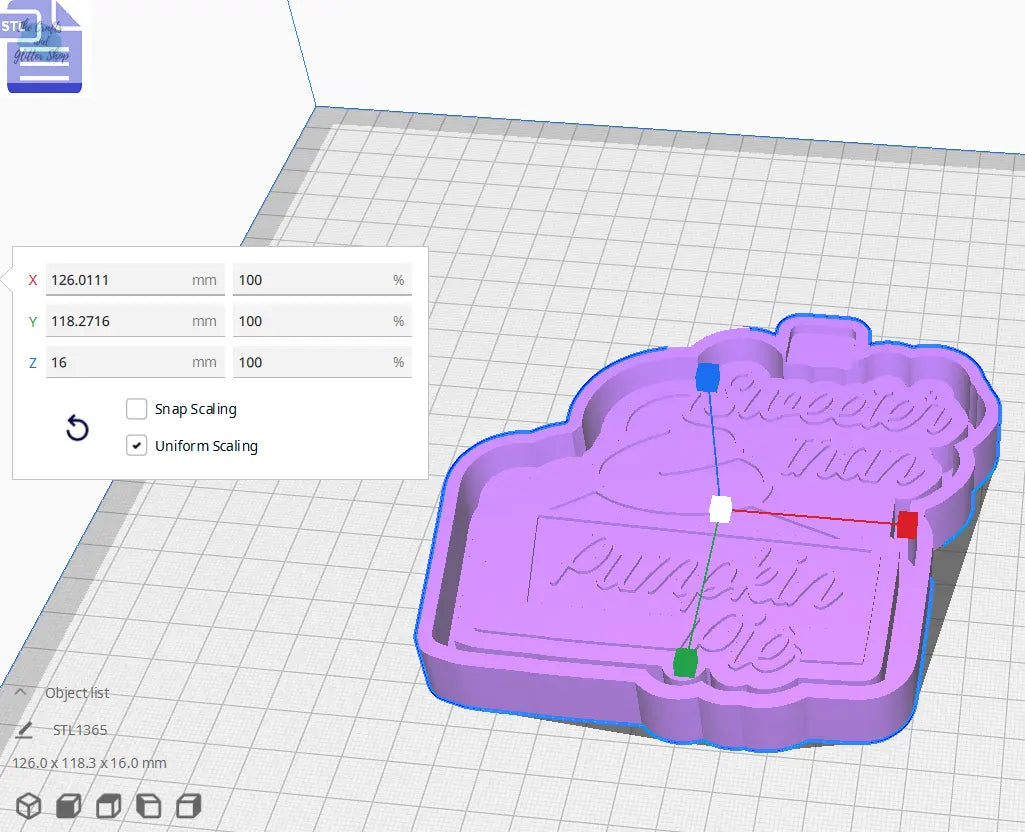
Task: Click the reset scale arrow icon
Action: pos(77,427)
